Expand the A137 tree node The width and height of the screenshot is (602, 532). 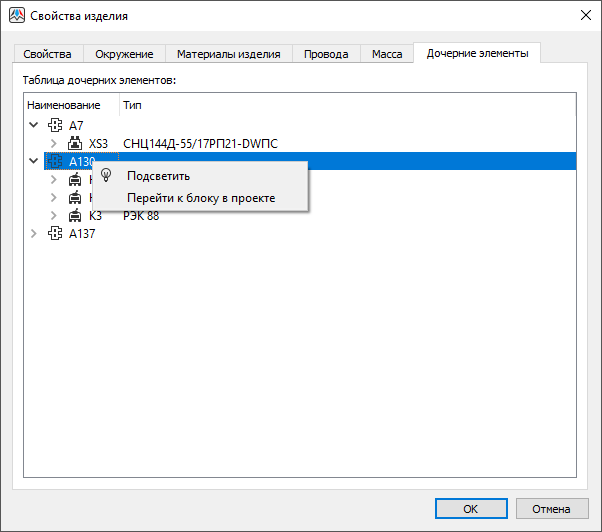34,233
